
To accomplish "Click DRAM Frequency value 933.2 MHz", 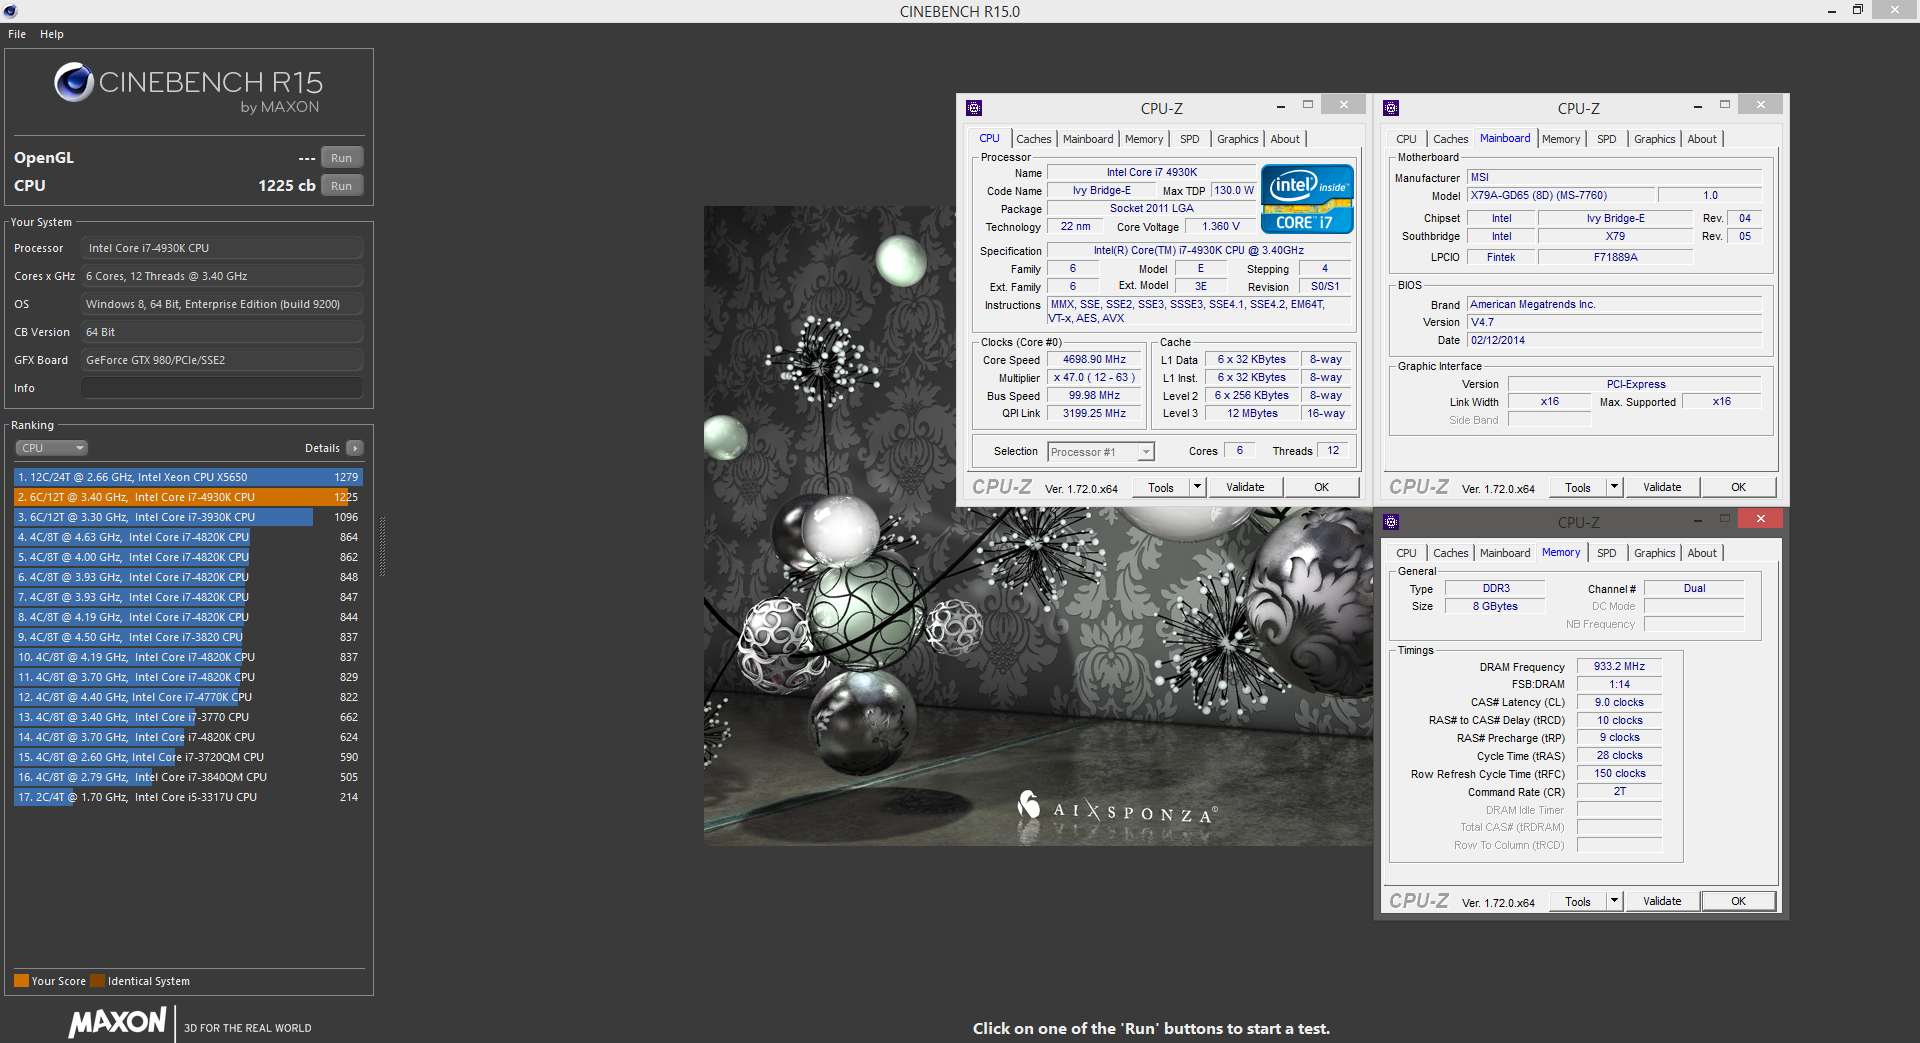I will [x=1619, y=666].
